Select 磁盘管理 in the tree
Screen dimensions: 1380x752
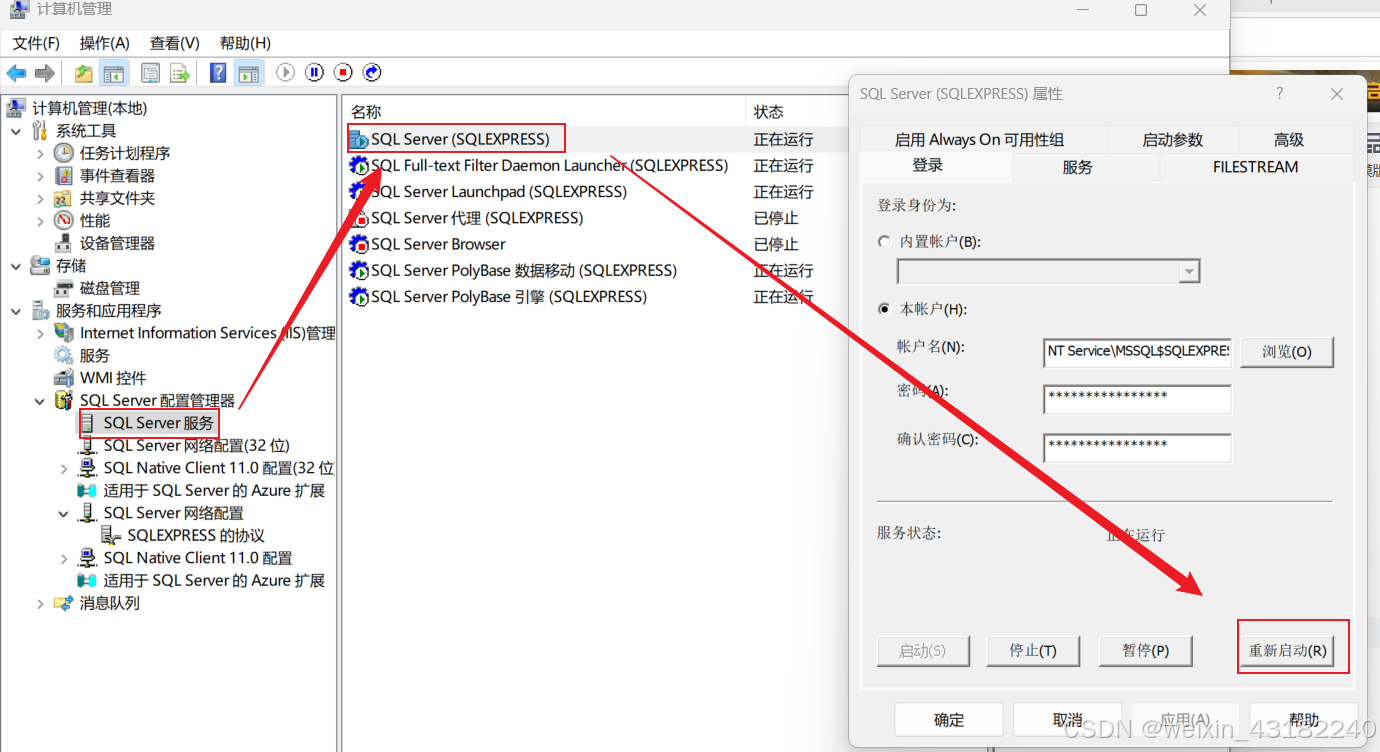click(x=110, y=288)
